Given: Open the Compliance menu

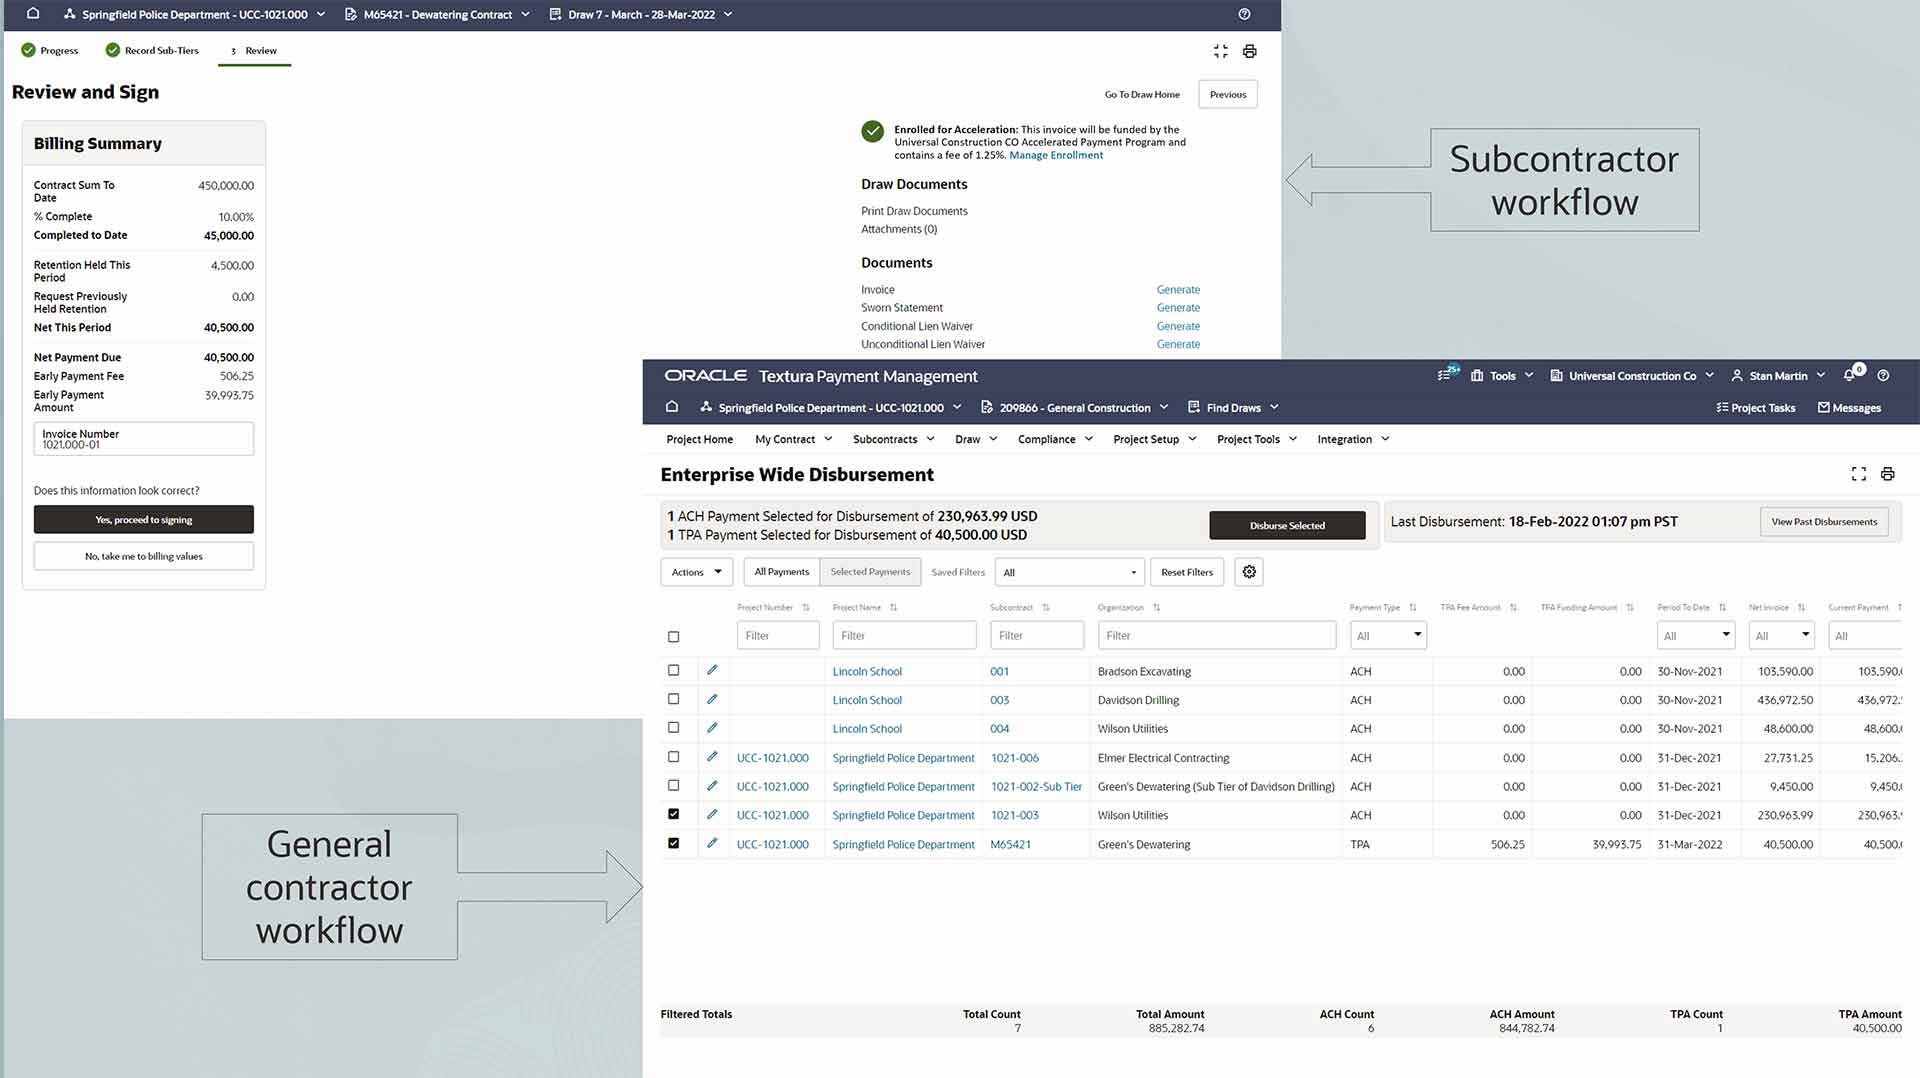Looking at the screenshot, I should pyautogui.click(x=1055, y=439).
